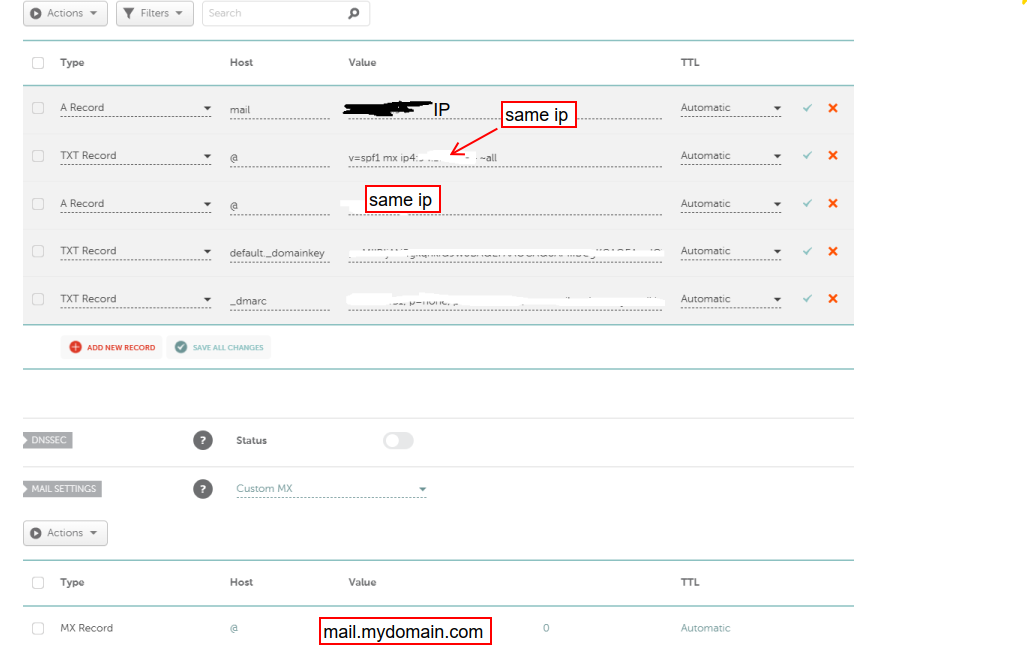Remove the default._domainkey record using red X
Viewport: 1027px width, 649px height.
pyautogui.click(x=833, y=251)
